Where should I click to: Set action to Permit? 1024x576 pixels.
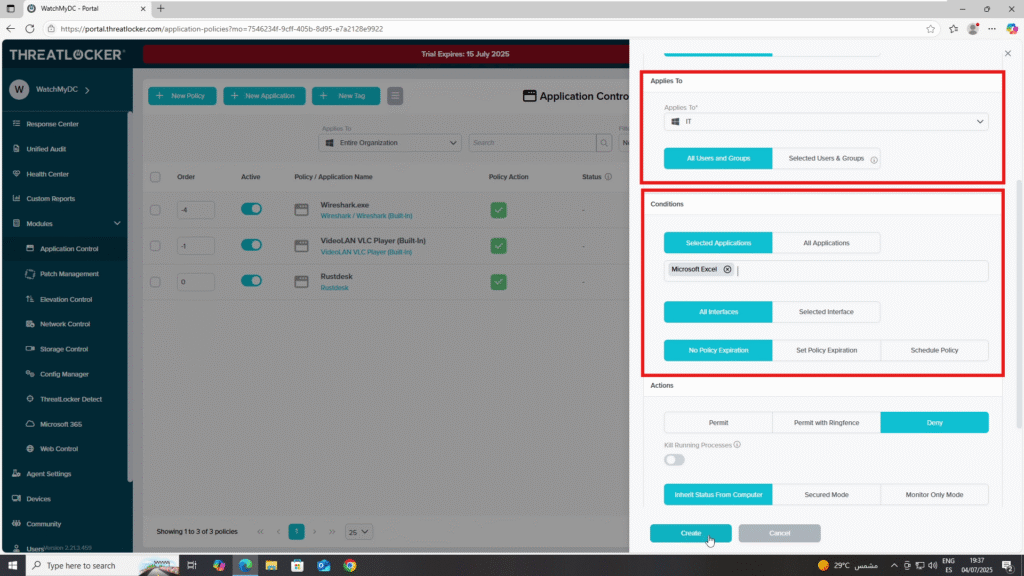tap(718, 423)
